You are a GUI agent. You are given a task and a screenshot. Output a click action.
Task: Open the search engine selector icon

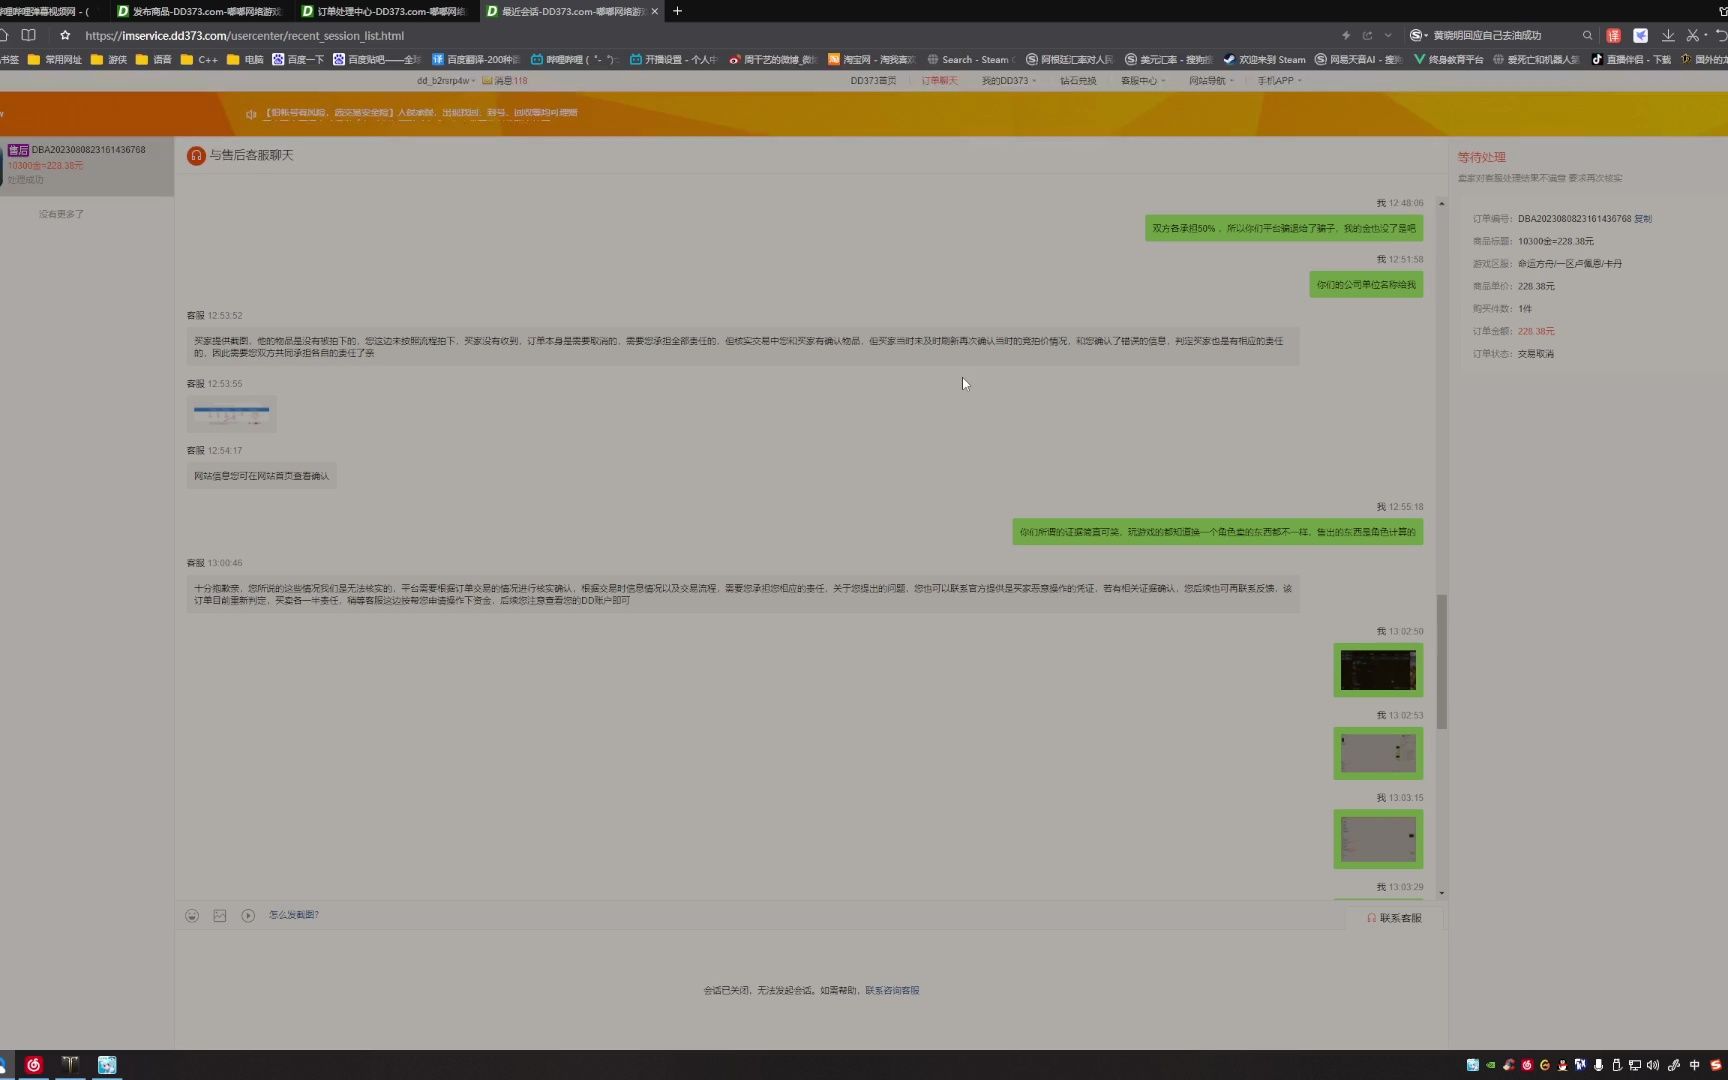coord(1417,35)
